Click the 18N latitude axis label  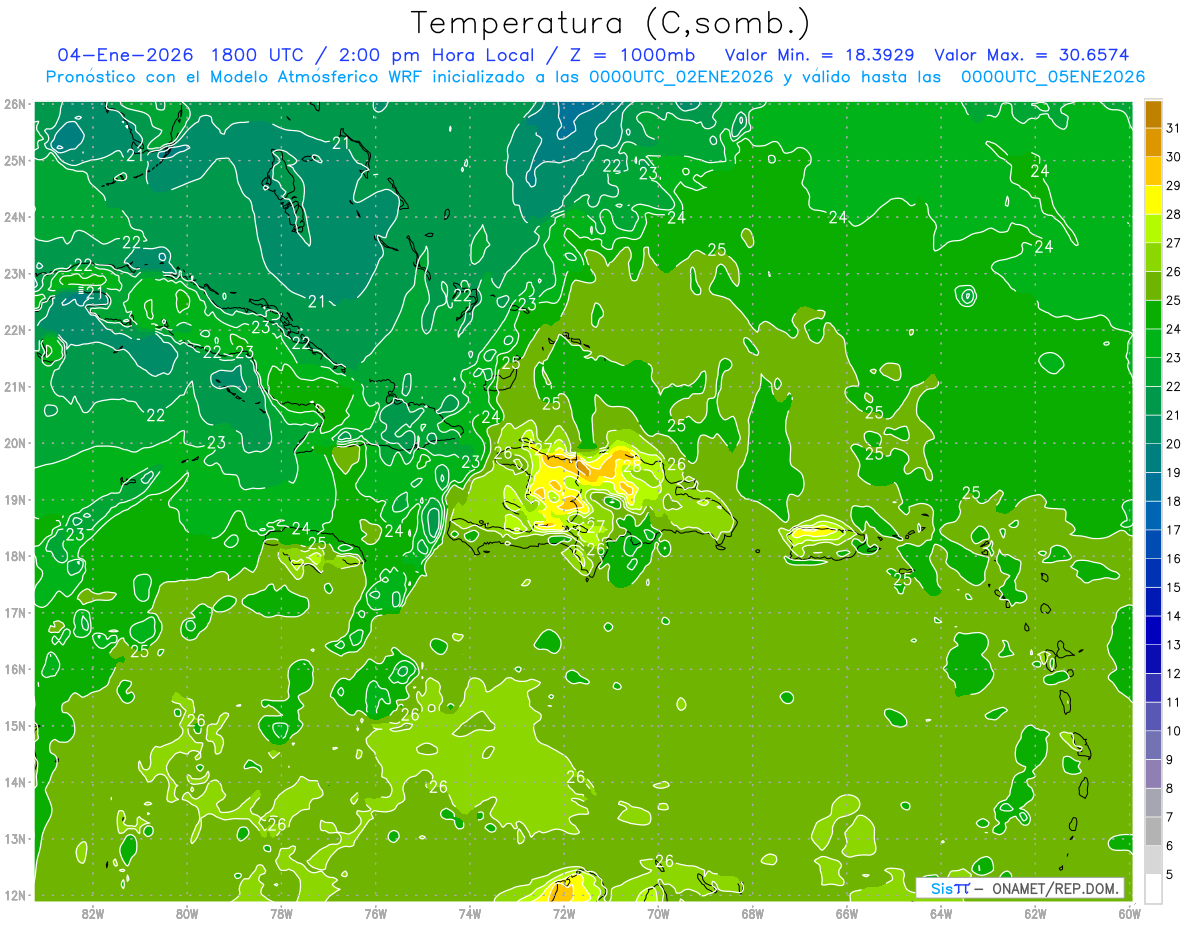tap(14, 556)
